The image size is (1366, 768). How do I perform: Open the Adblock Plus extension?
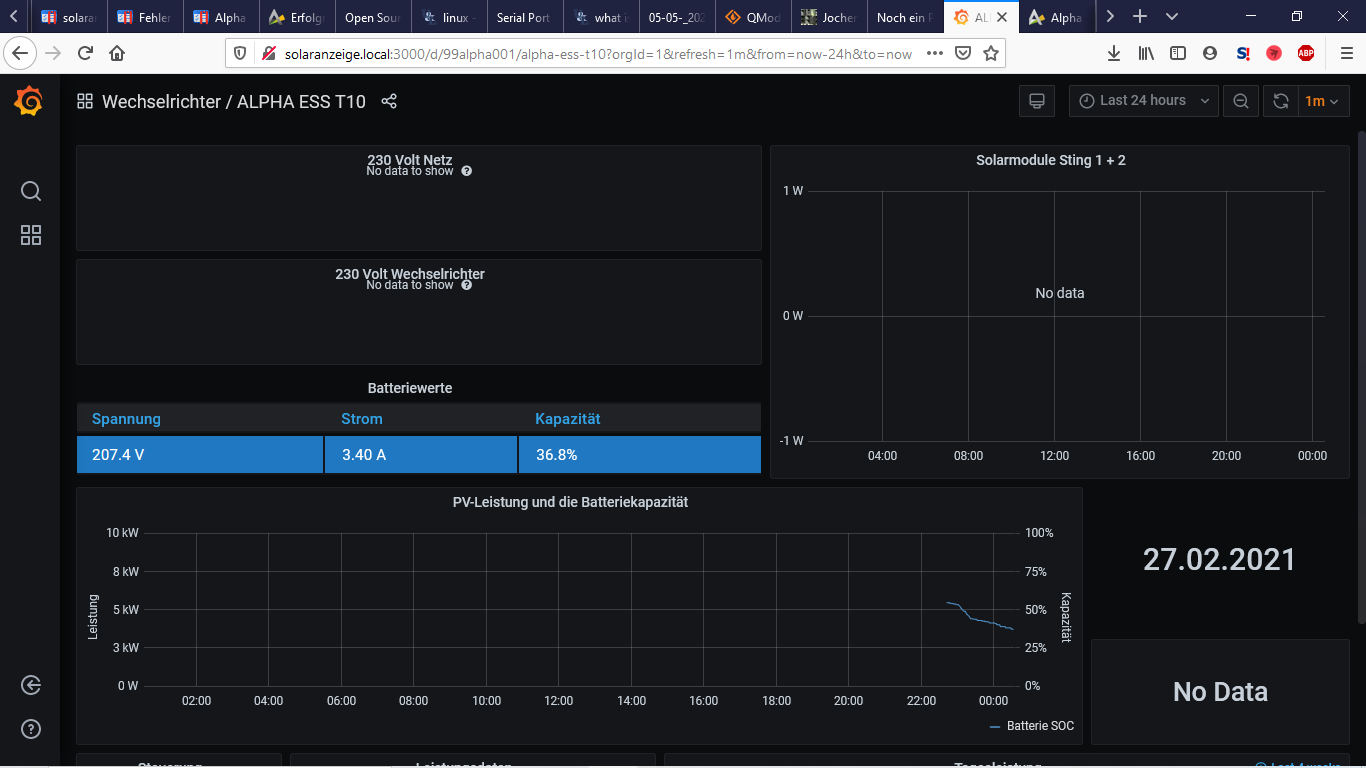(1305, 53)
